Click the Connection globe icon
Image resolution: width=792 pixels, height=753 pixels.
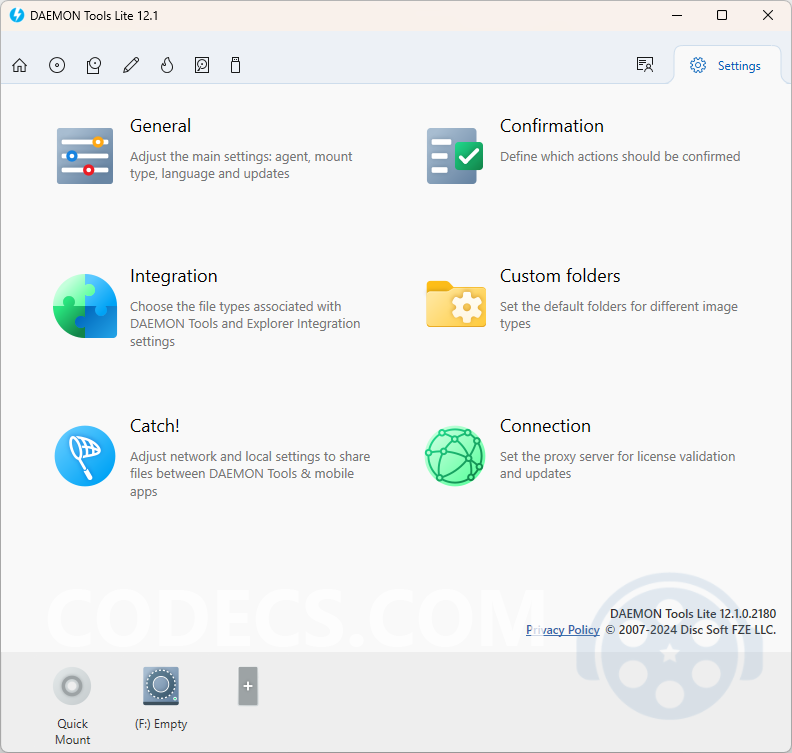click(455, 456)
